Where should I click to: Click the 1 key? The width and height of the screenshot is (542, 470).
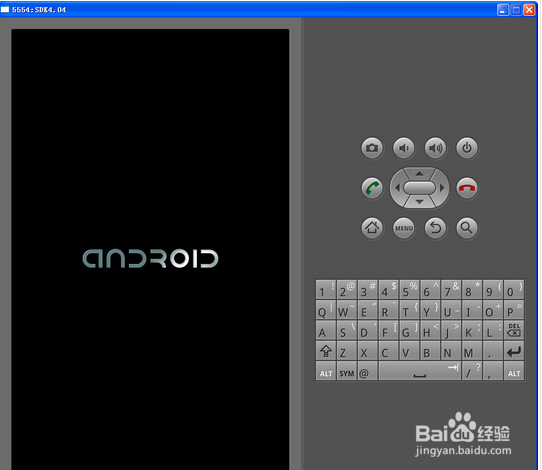326,289
